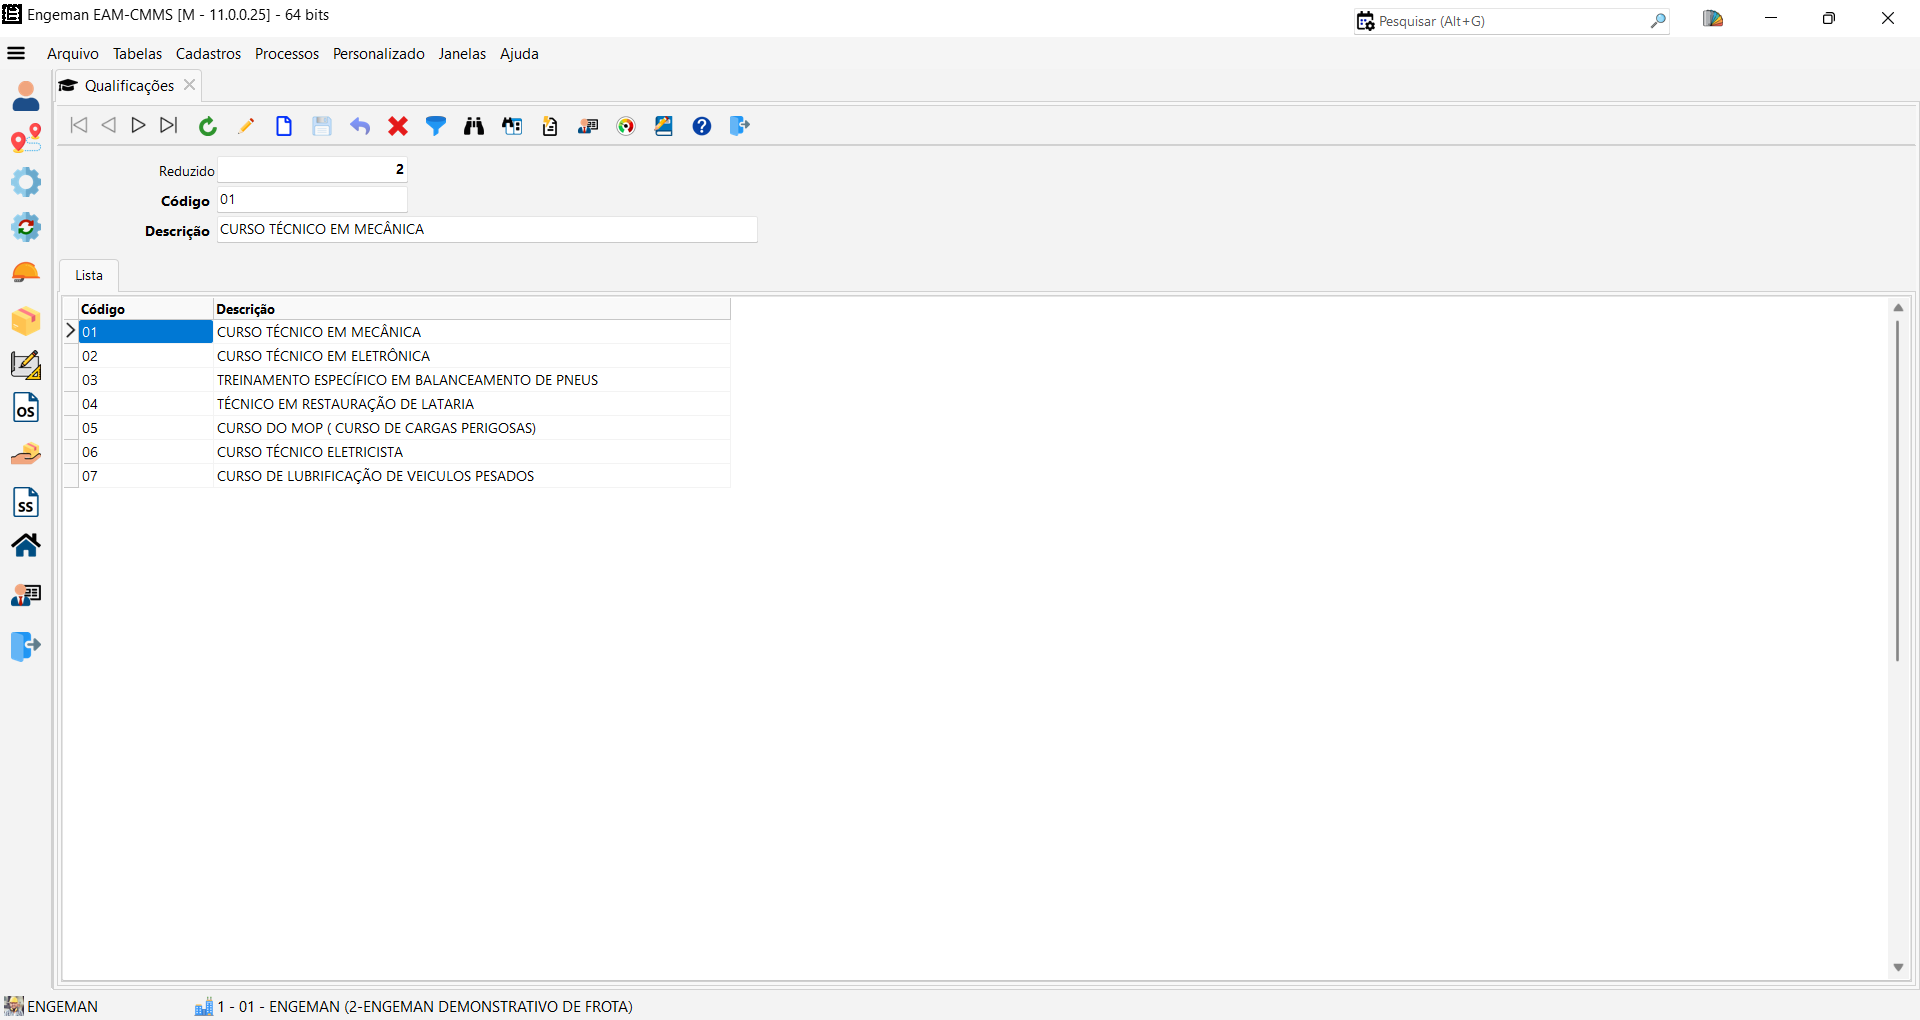1920x1020 pixels.
Task: Delete the record using the red X
Action: pyautogui.click(x=398, y=126)
